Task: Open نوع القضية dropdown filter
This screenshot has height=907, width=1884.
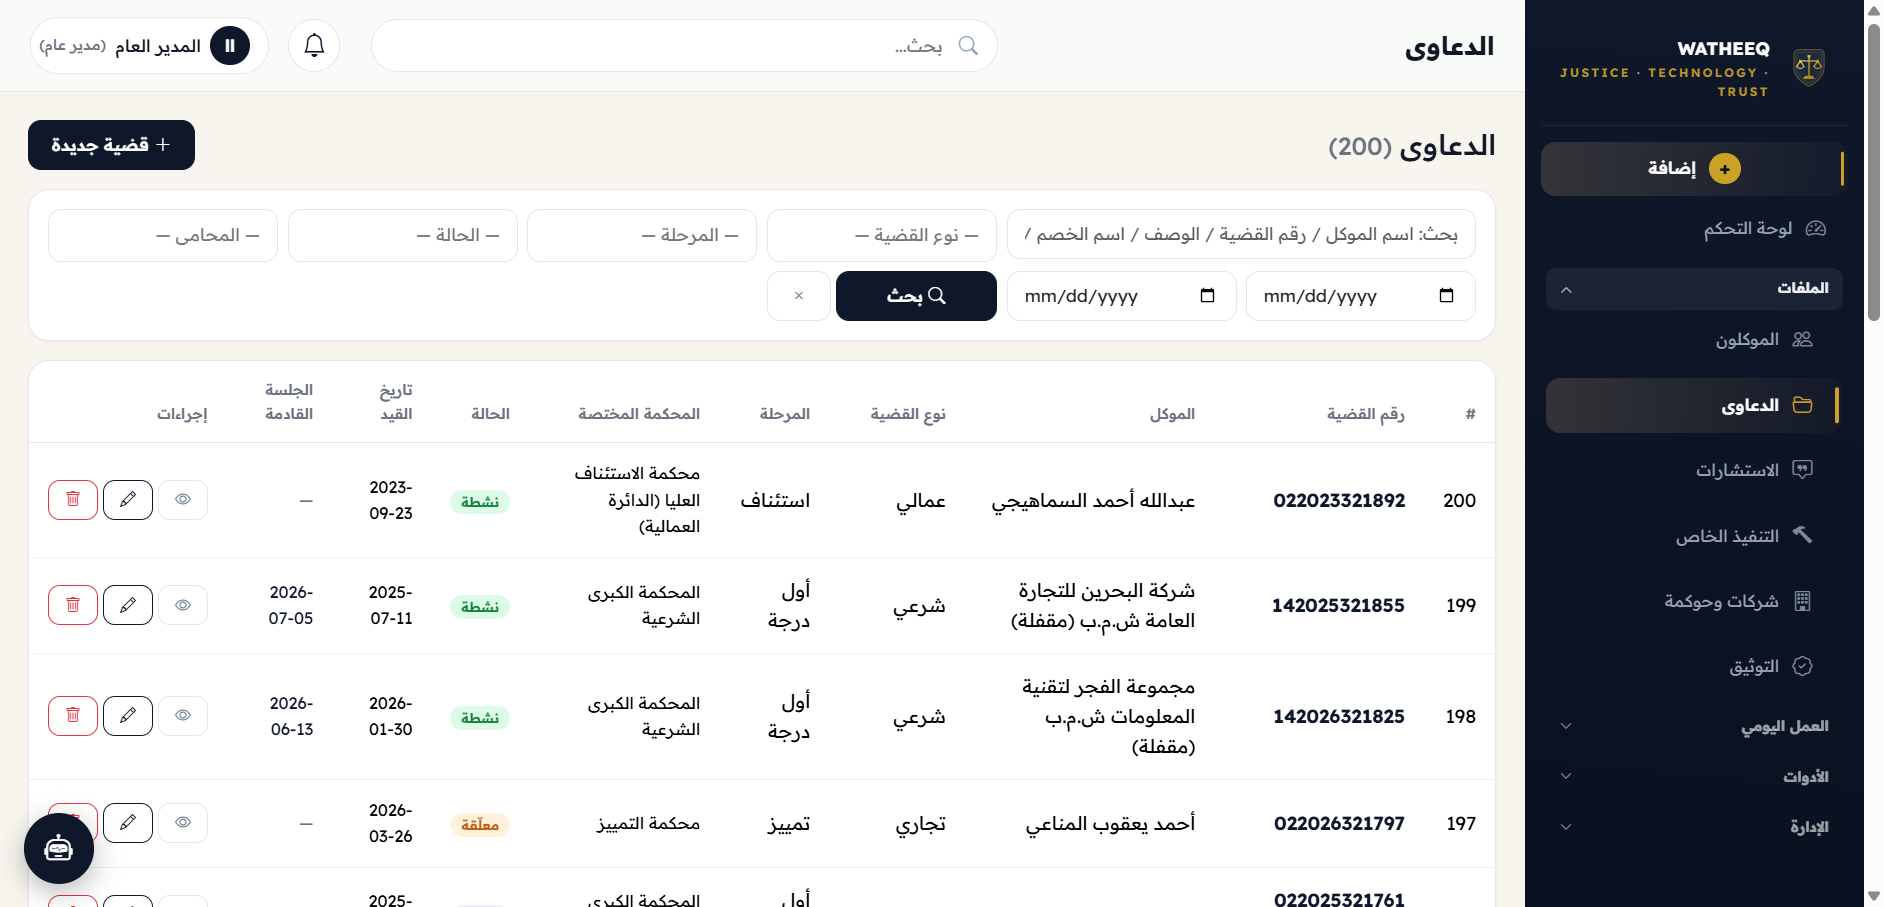Action: coord(882,235)
